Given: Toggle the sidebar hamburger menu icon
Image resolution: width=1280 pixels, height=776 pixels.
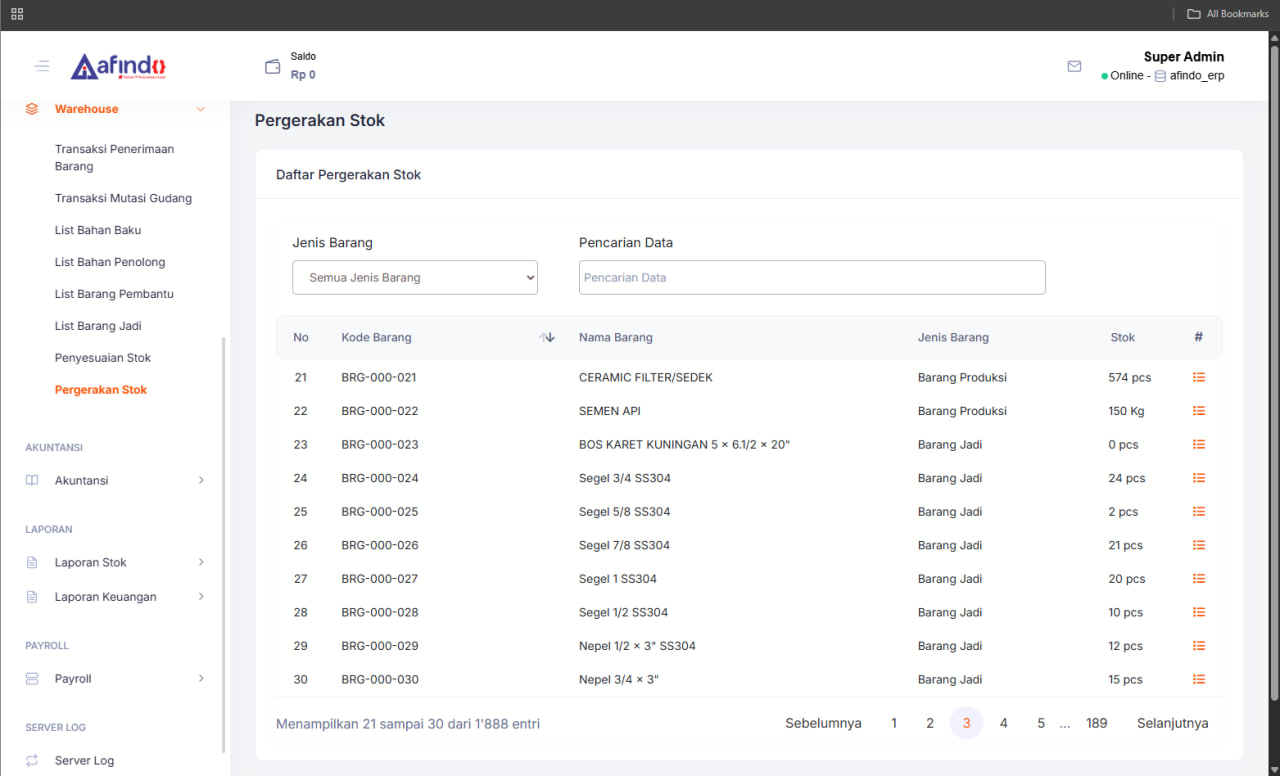Looking at the screenshot, I should point(42,66).
